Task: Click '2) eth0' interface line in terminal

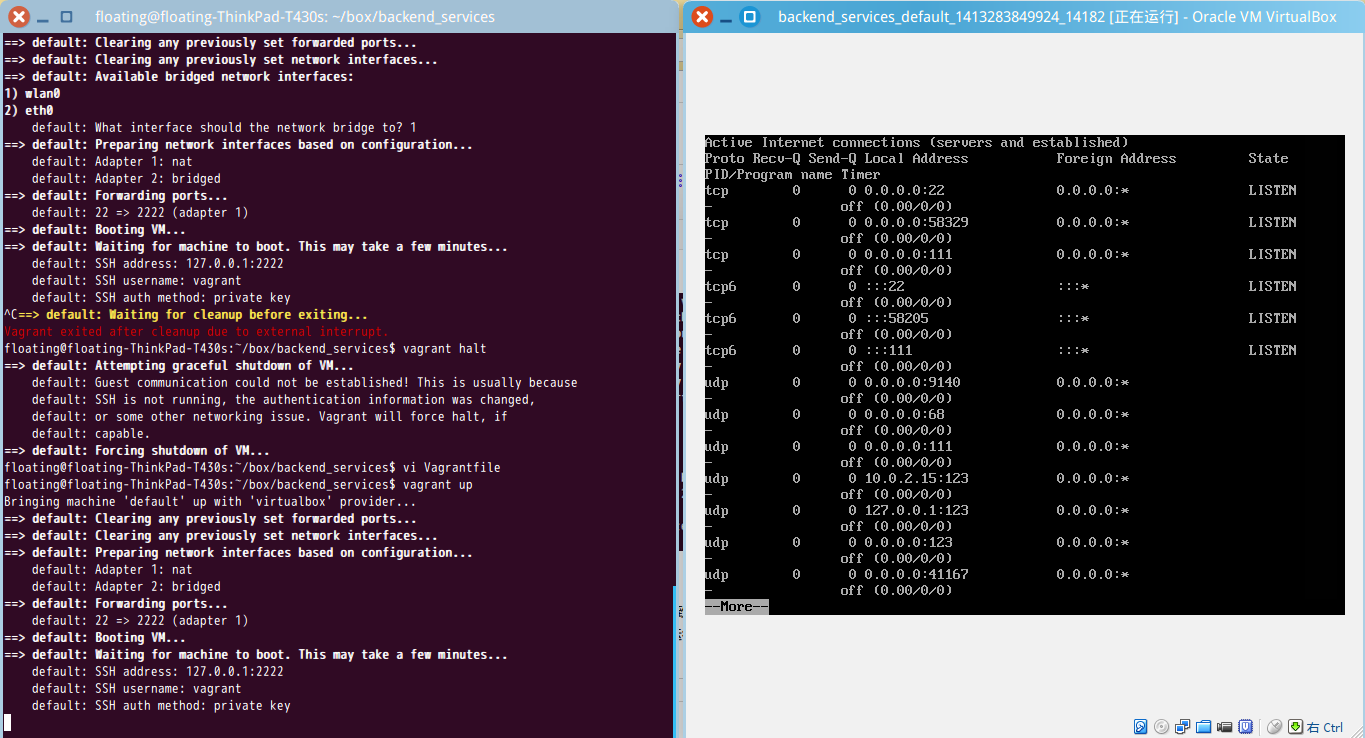Action: click(28, 111)
